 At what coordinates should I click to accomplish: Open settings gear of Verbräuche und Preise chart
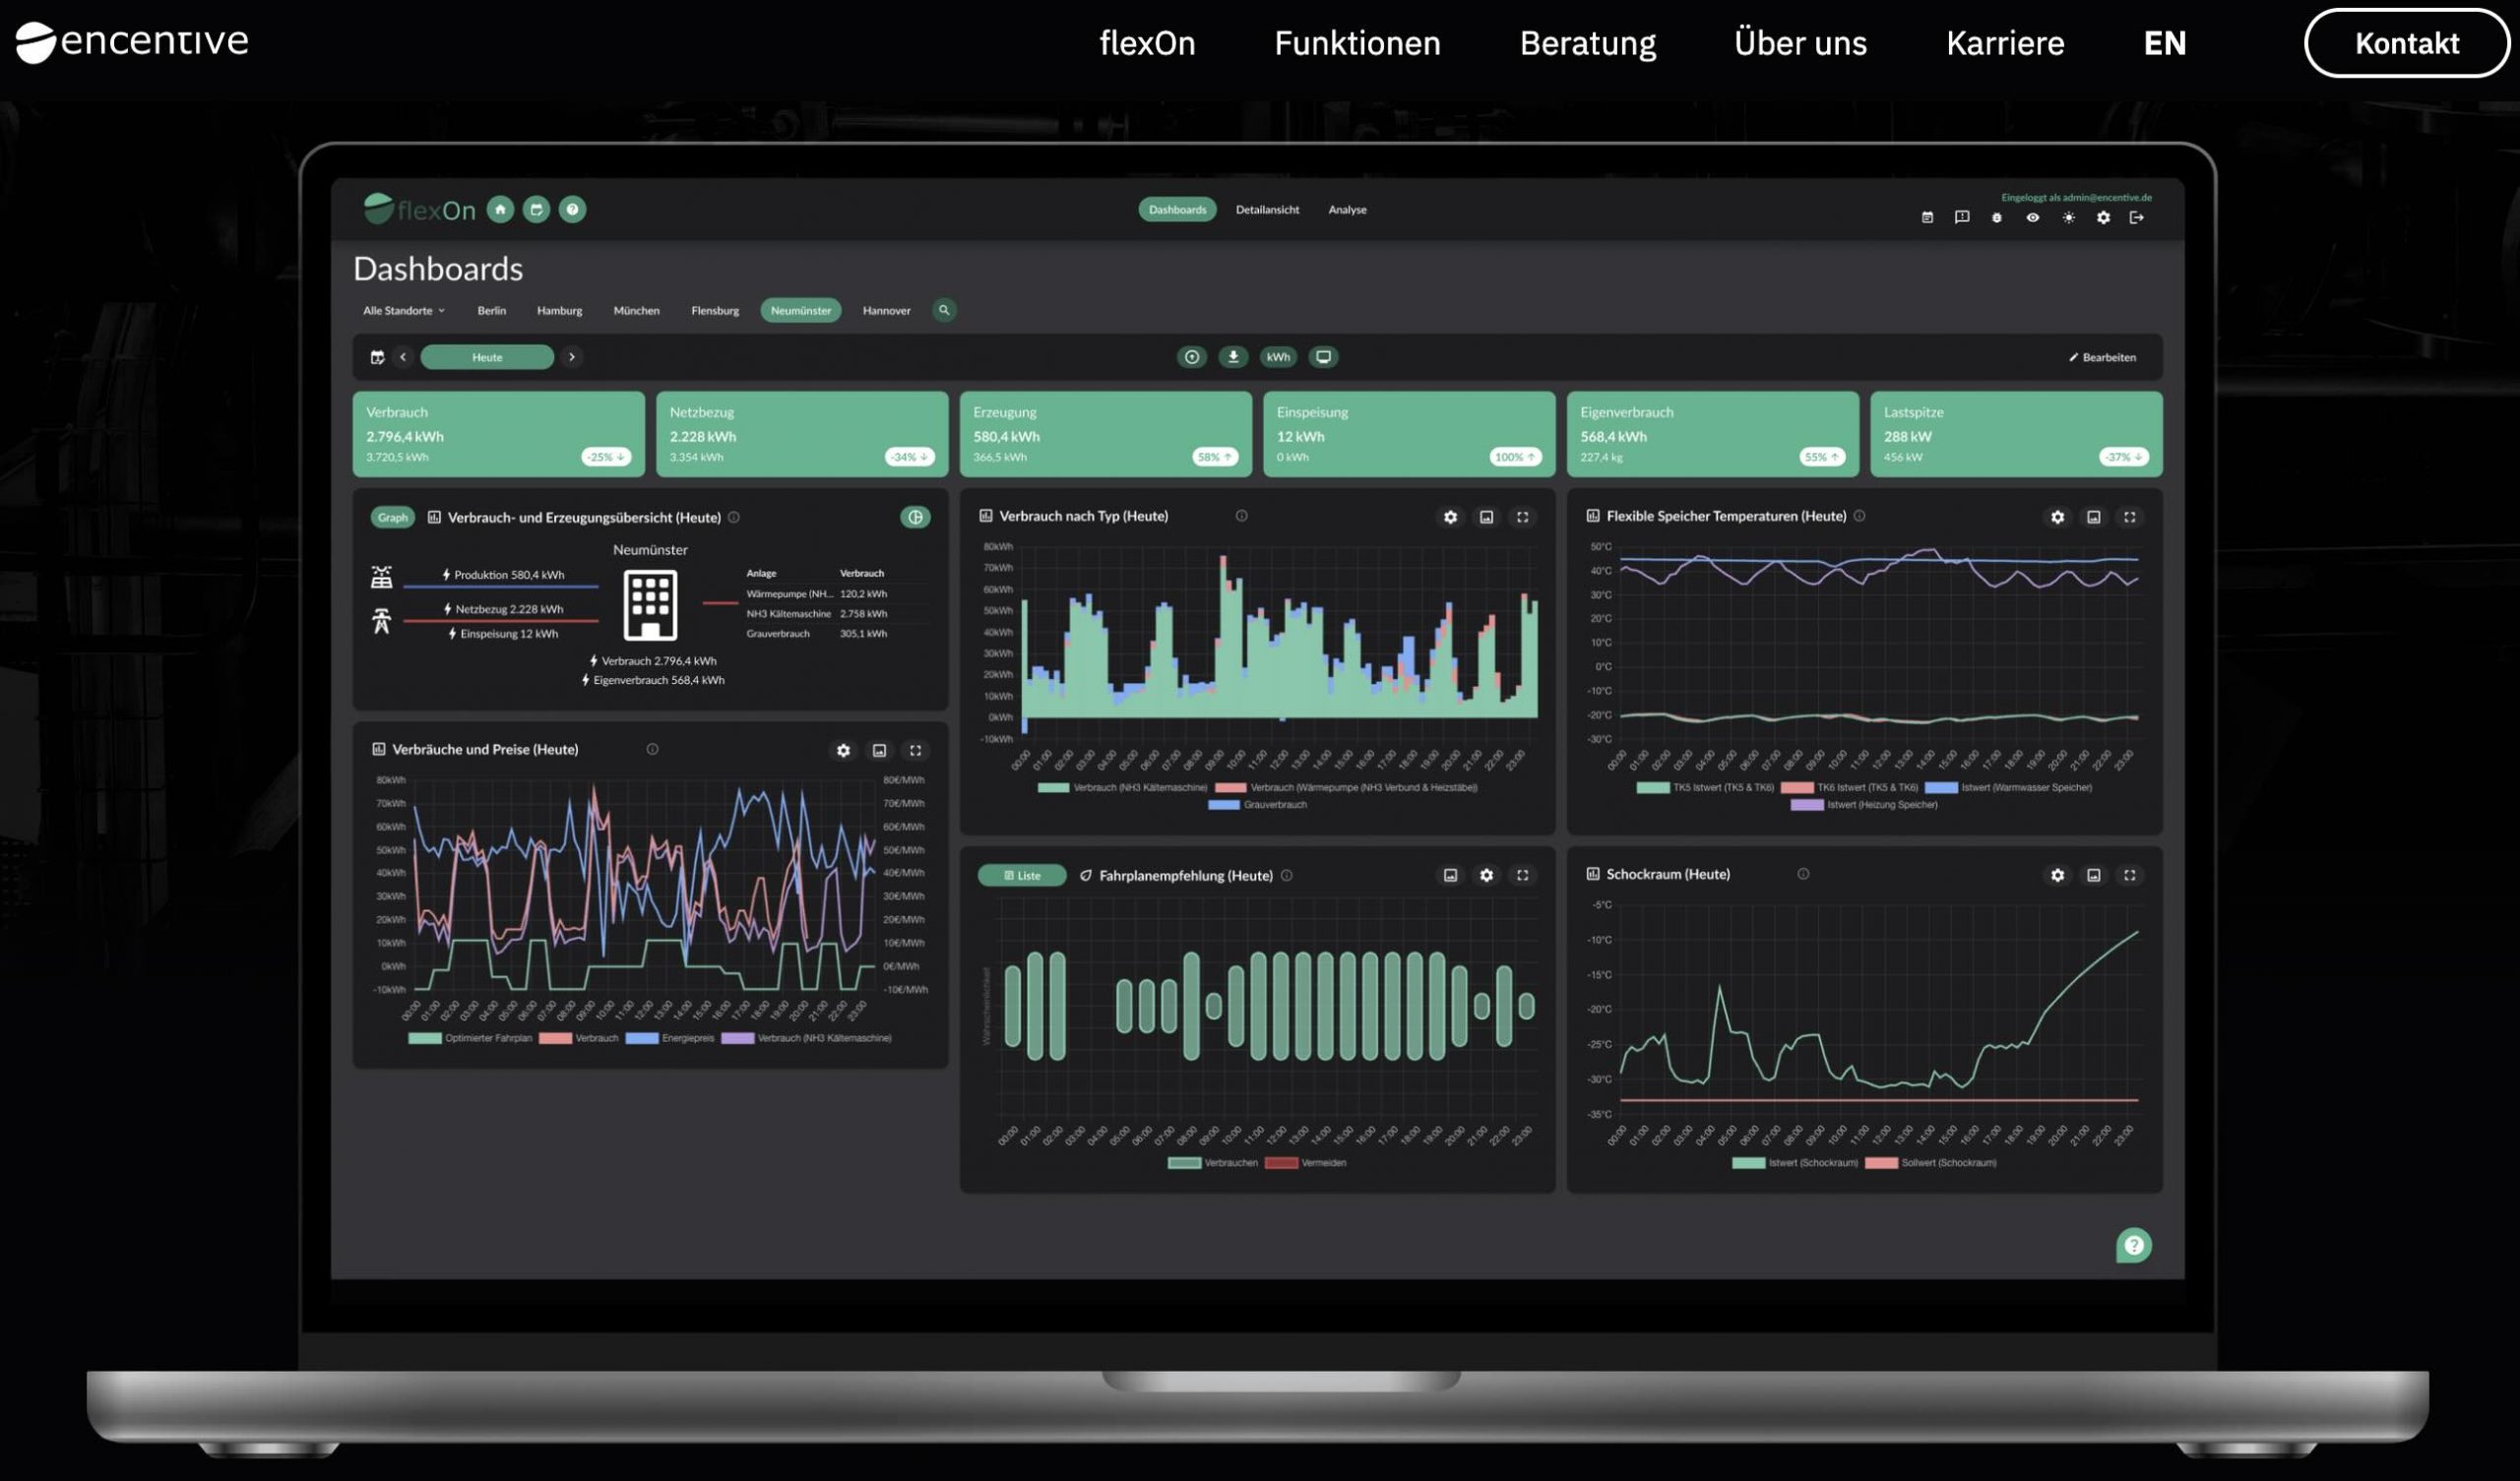tap(843, 750)
